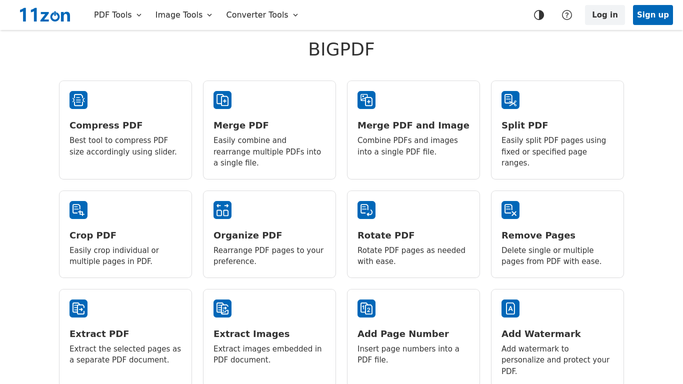Select the Merge PDF and Image icon
The height and width of the screenshot is (384, 683).
tap(366, 100)
